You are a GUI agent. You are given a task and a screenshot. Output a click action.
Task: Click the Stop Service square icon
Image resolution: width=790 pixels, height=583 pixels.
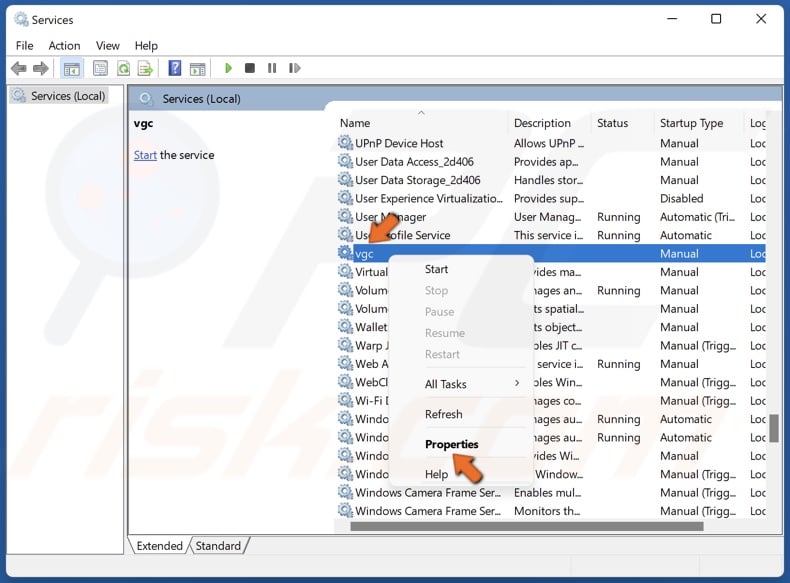click(249, 68)
